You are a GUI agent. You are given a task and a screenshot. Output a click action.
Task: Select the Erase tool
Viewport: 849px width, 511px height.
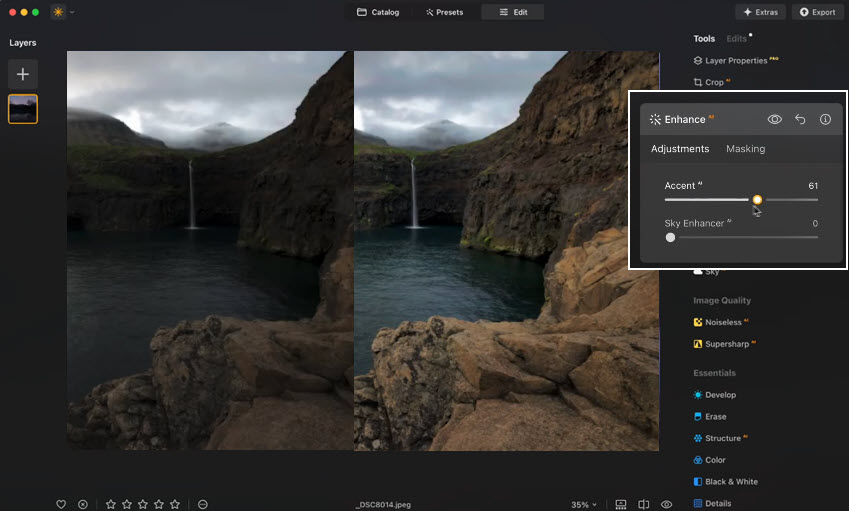click(x=715, y=417)
